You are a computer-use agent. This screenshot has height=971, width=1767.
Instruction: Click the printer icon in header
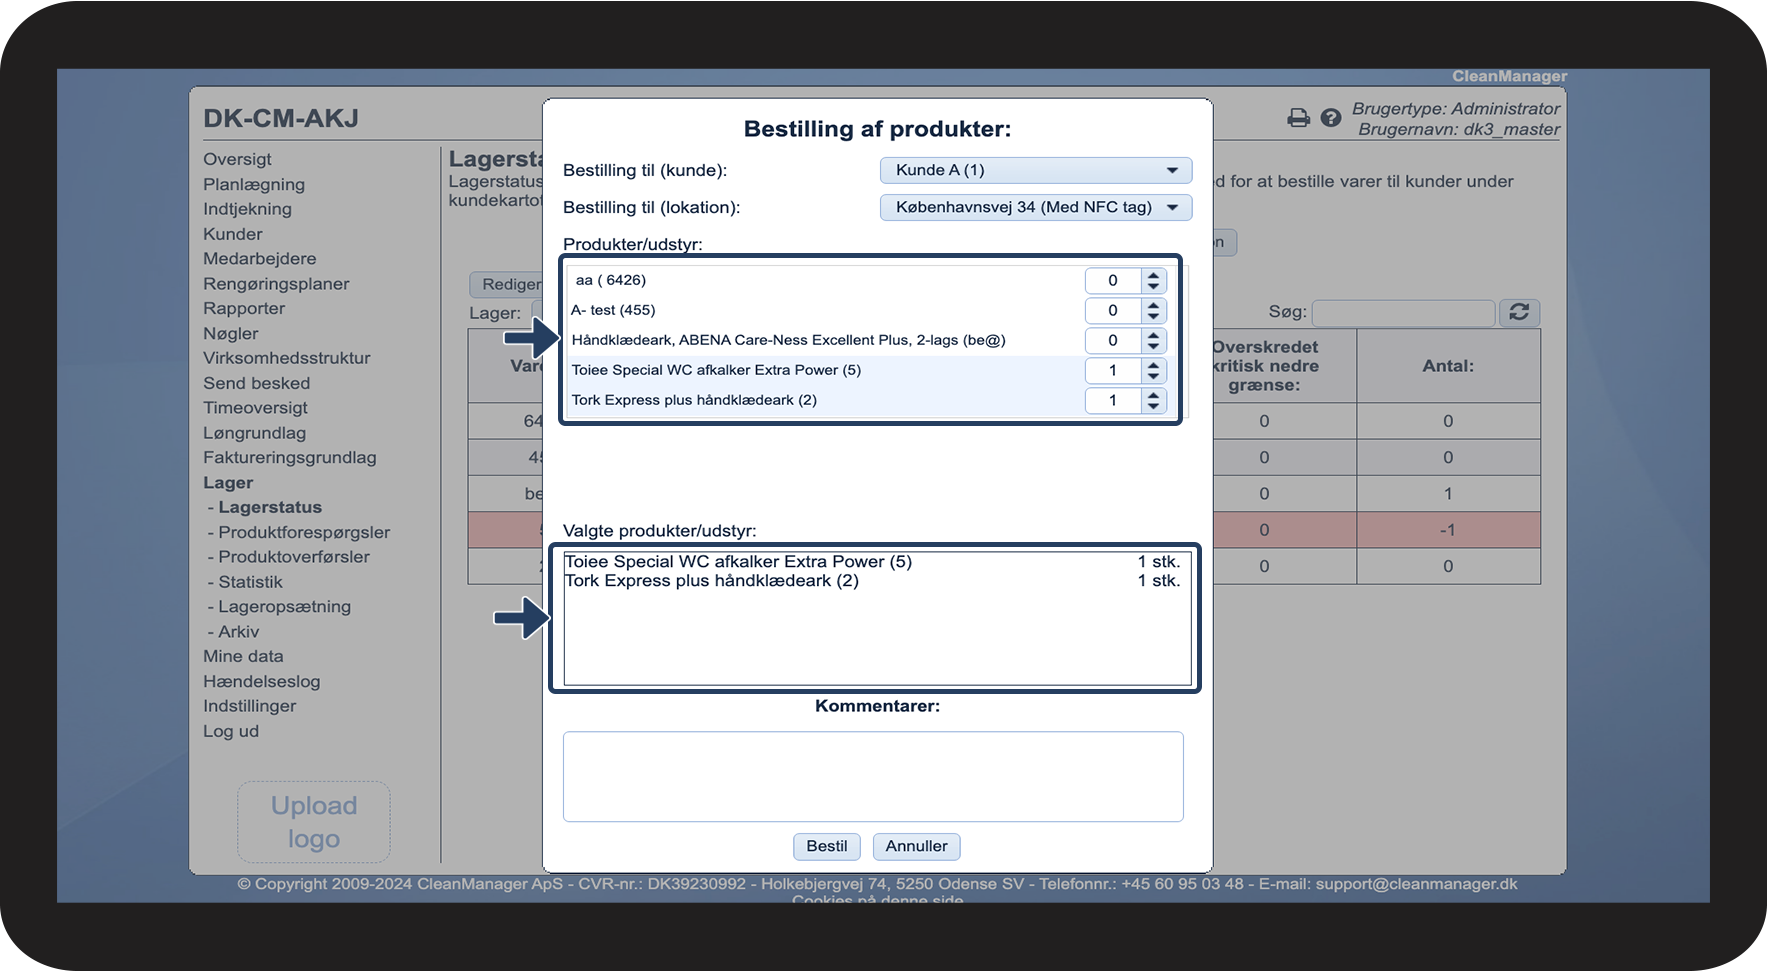[1298, 118]
